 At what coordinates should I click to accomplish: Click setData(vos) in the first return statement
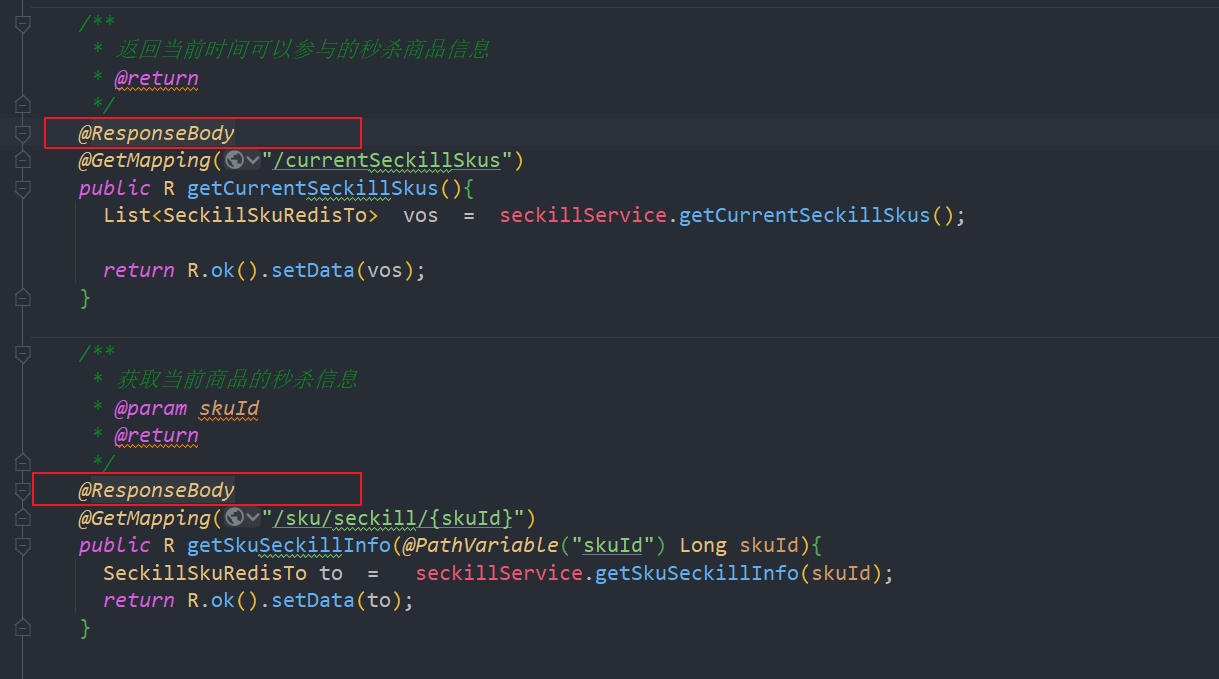coord(345,270)
